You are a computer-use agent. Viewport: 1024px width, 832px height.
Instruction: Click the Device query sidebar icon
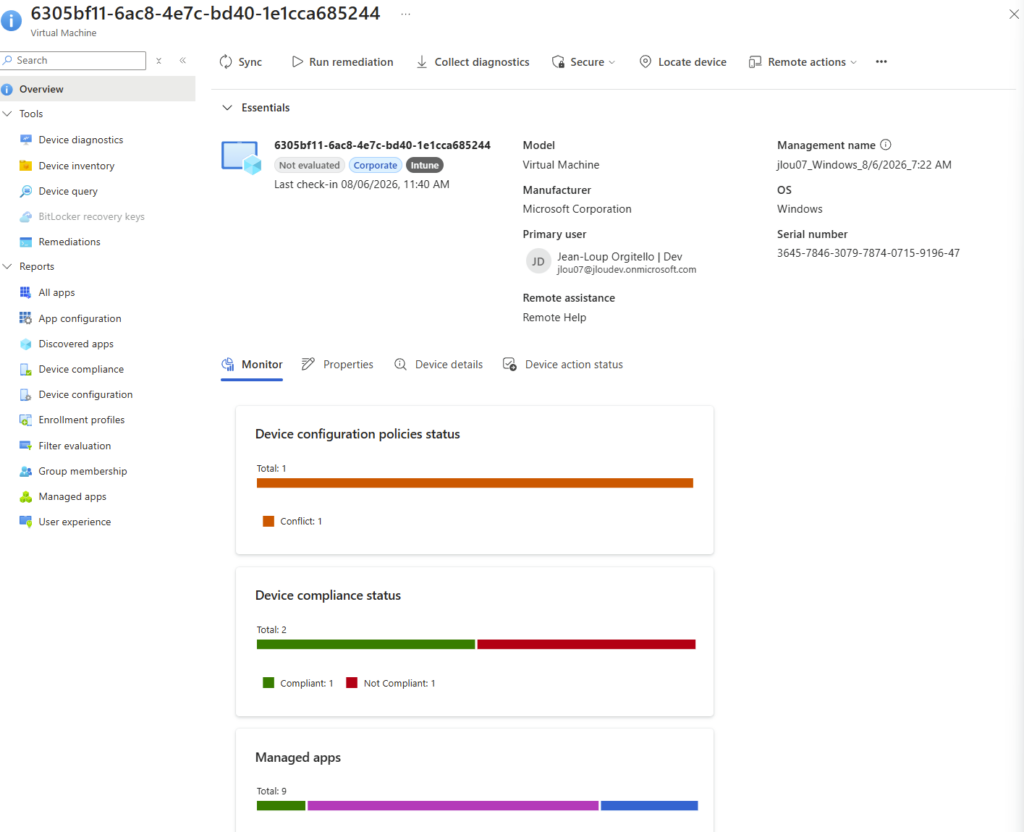click(x=25, y=191)
